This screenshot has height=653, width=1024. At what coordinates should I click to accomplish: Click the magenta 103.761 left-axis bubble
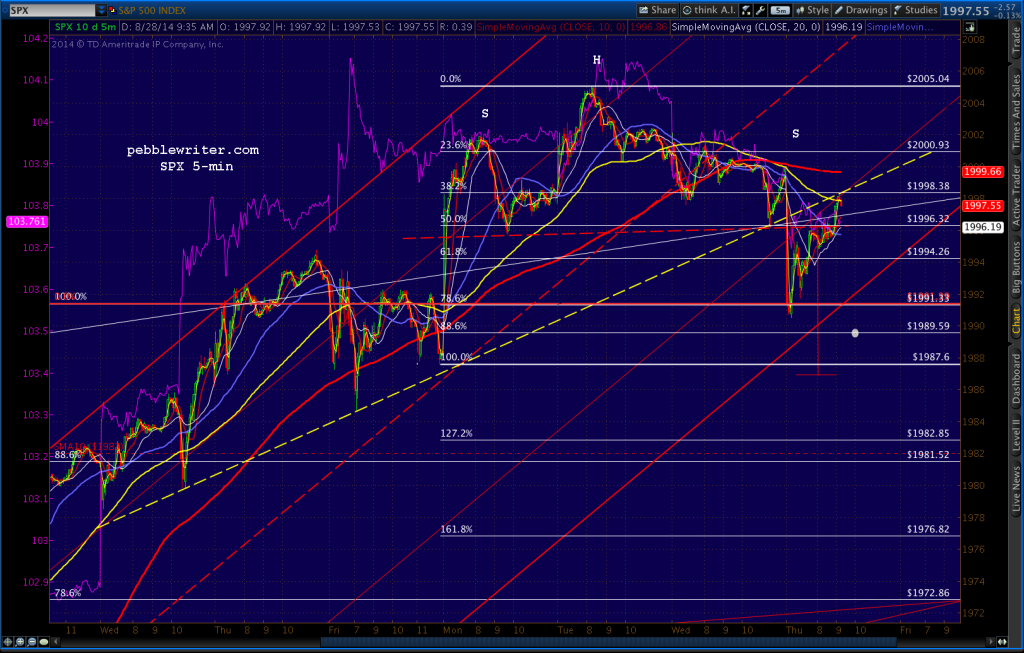(x=27, y=221)
